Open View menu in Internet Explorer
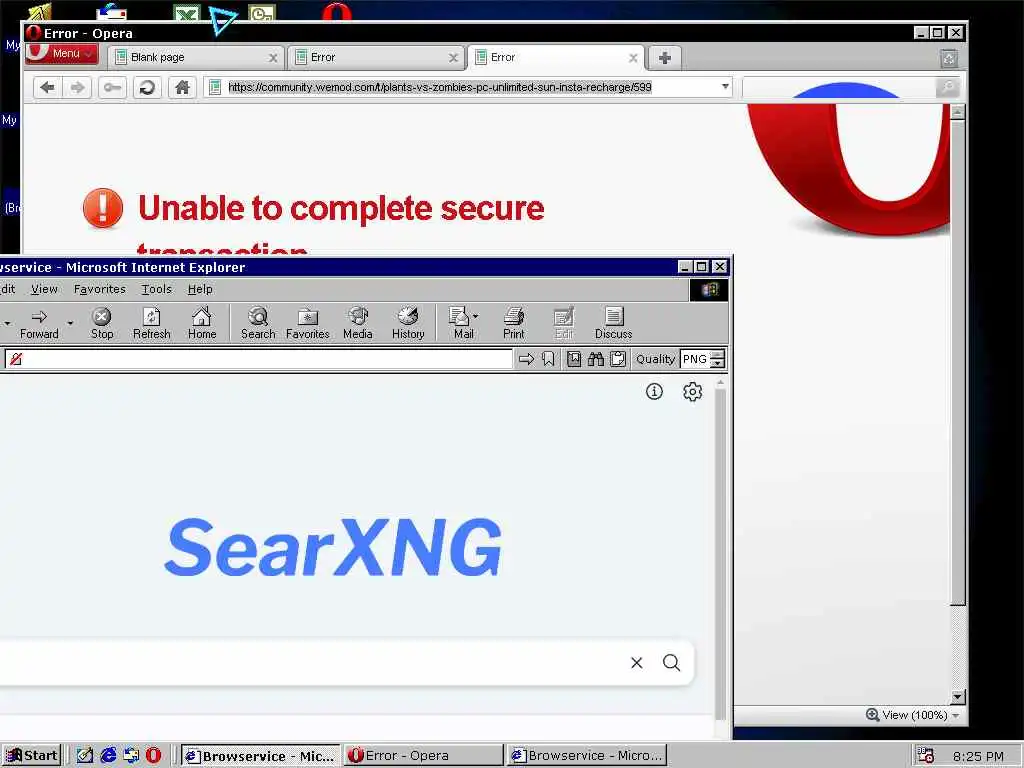 pyautogui.click(x=44, y=289)
